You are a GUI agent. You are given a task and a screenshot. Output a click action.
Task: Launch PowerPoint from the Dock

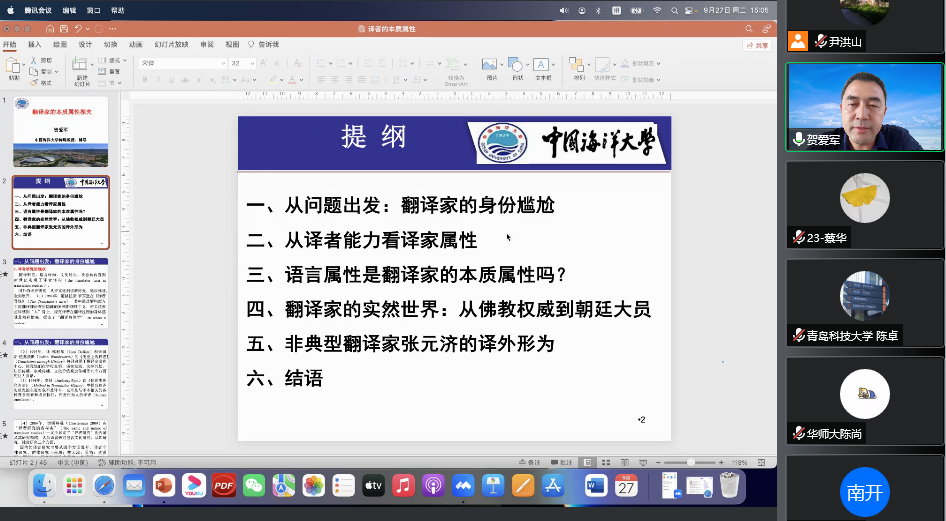click(164, 486)
